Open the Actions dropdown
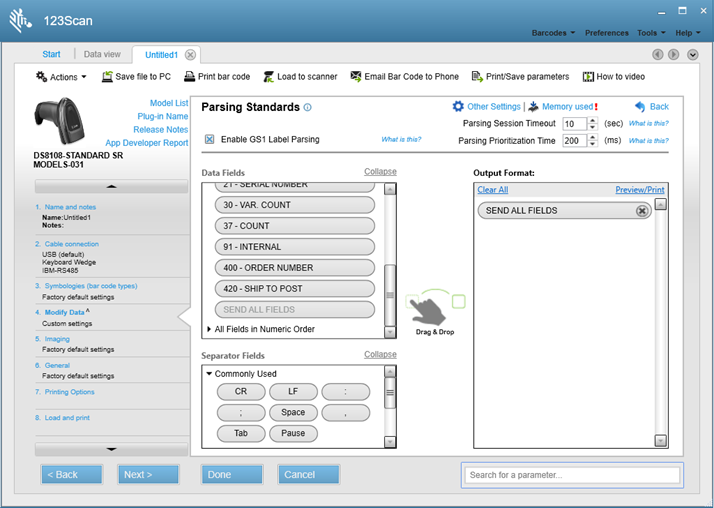This screenshot has width=714, height=508. coord(61,77)
